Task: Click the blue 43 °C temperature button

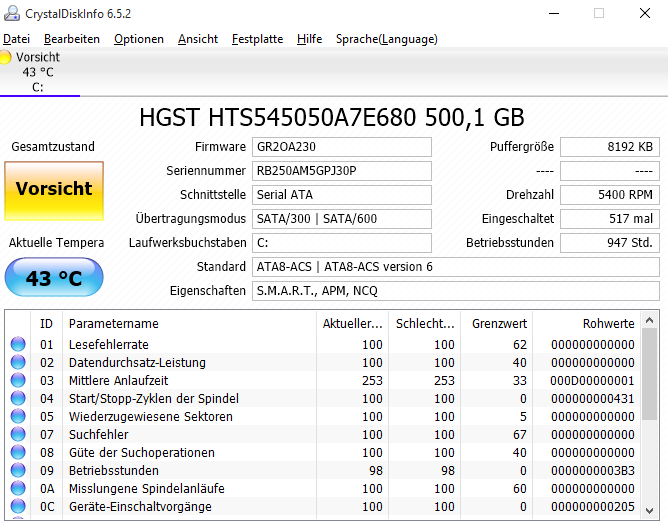Action: click(x=54, y=277)
